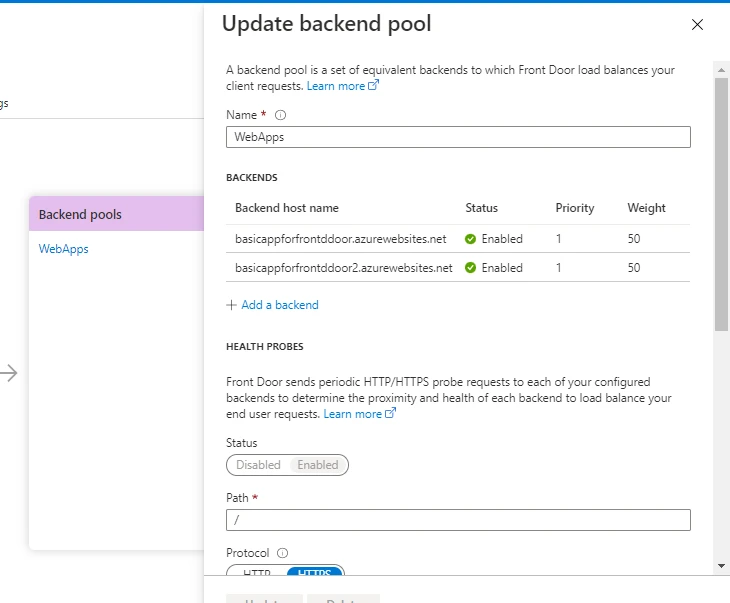730x603 pixels.
Task: Set health probe Status to Disabled
Action: click(x=258, y=465)
